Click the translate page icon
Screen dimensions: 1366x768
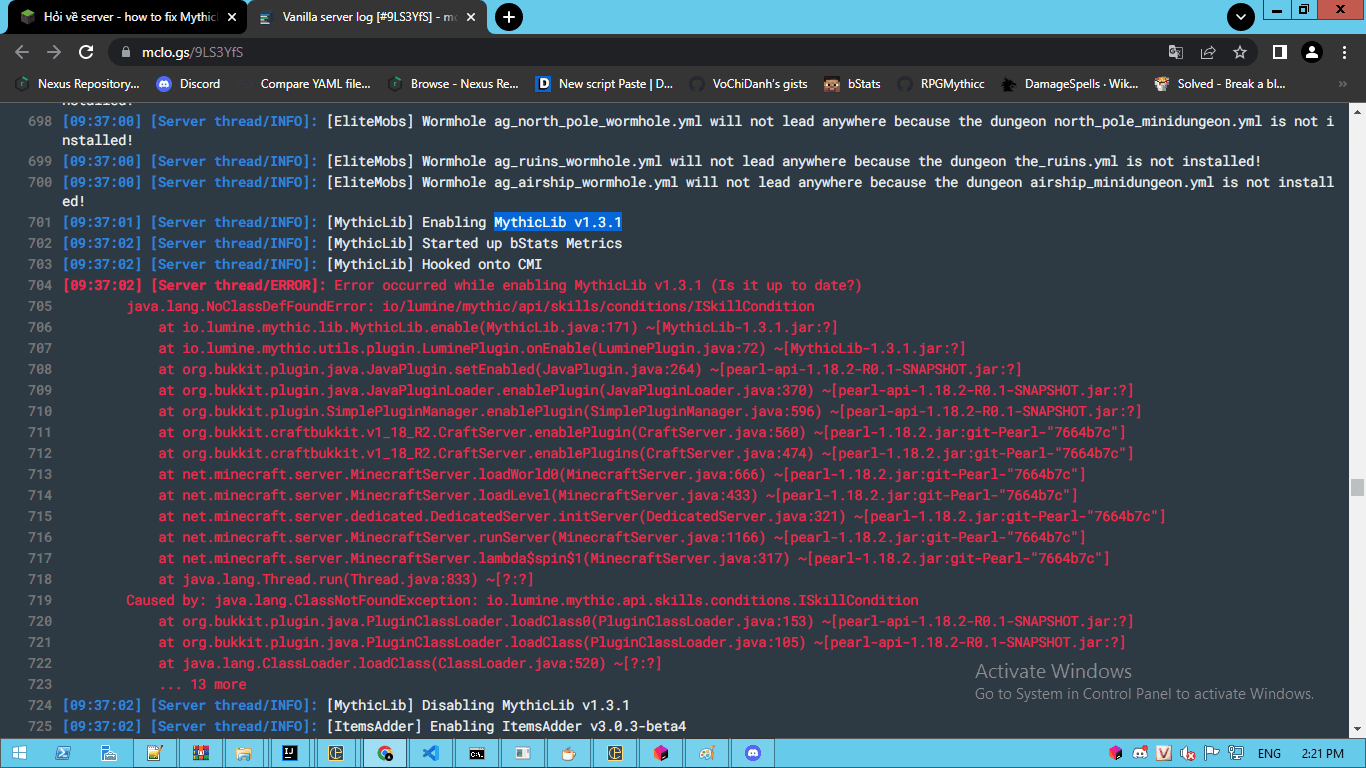1176,52
